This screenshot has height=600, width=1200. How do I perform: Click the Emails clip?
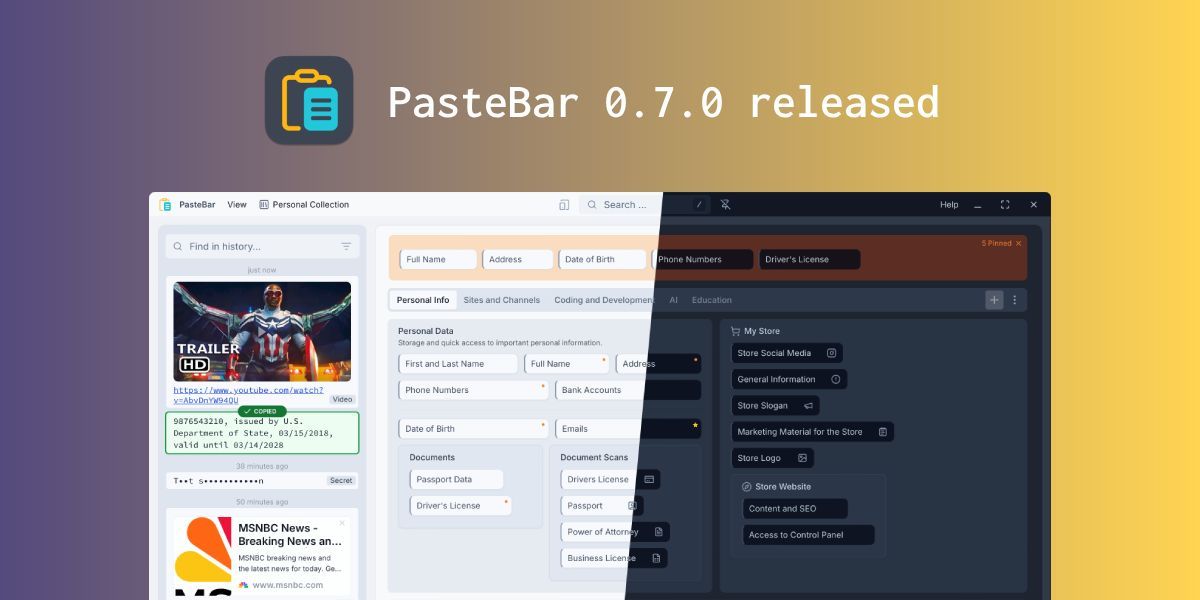point(628,429)
